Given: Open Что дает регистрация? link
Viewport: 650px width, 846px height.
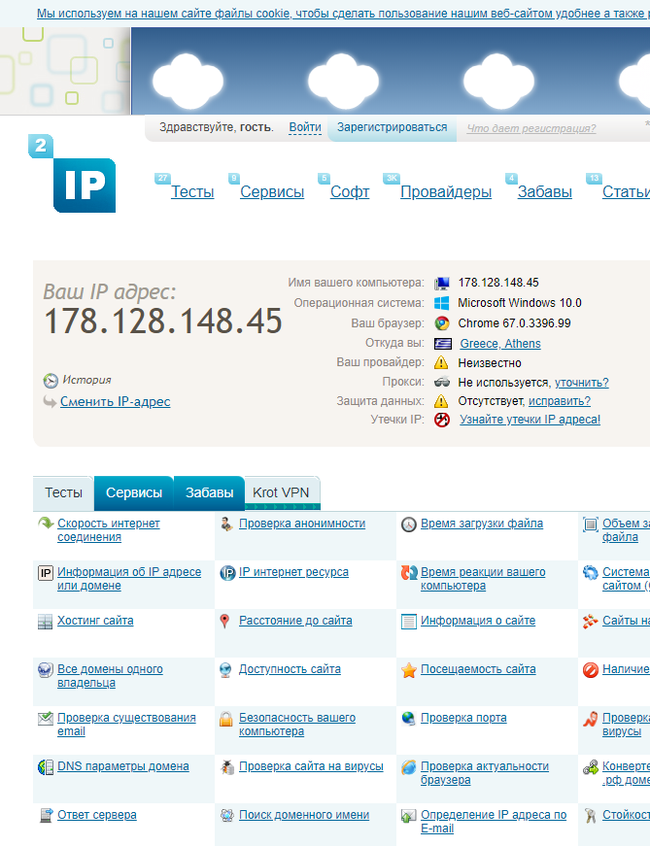Looking at the screenshot, I should coord(531,128).
